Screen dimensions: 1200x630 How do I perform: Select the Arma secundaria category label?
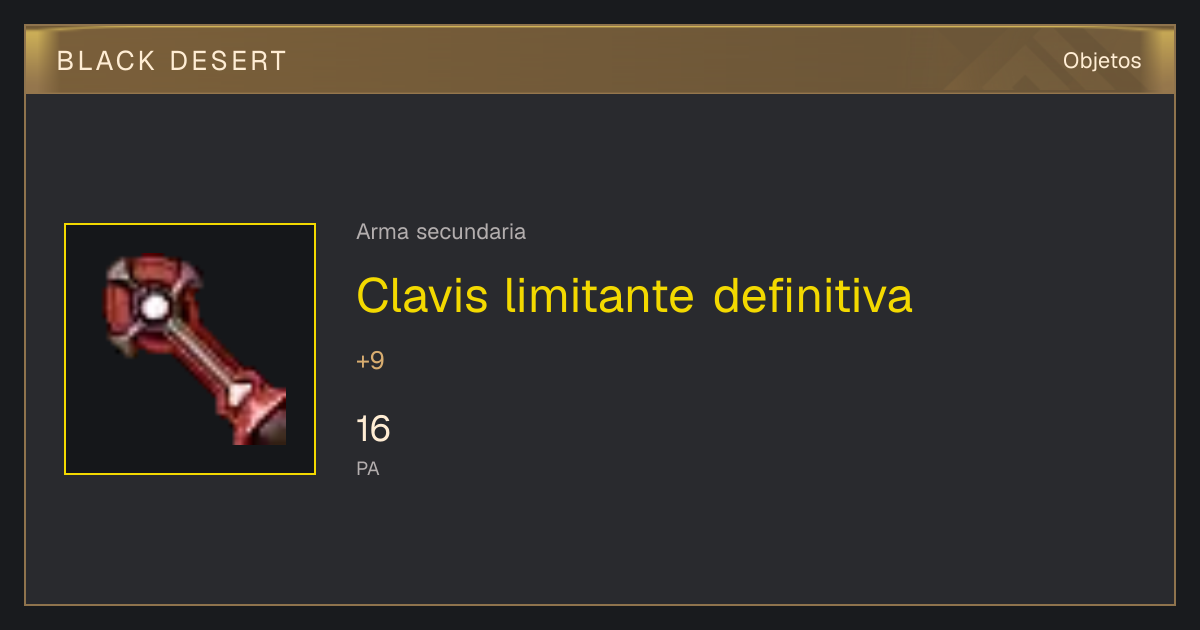tap(441, 232)
